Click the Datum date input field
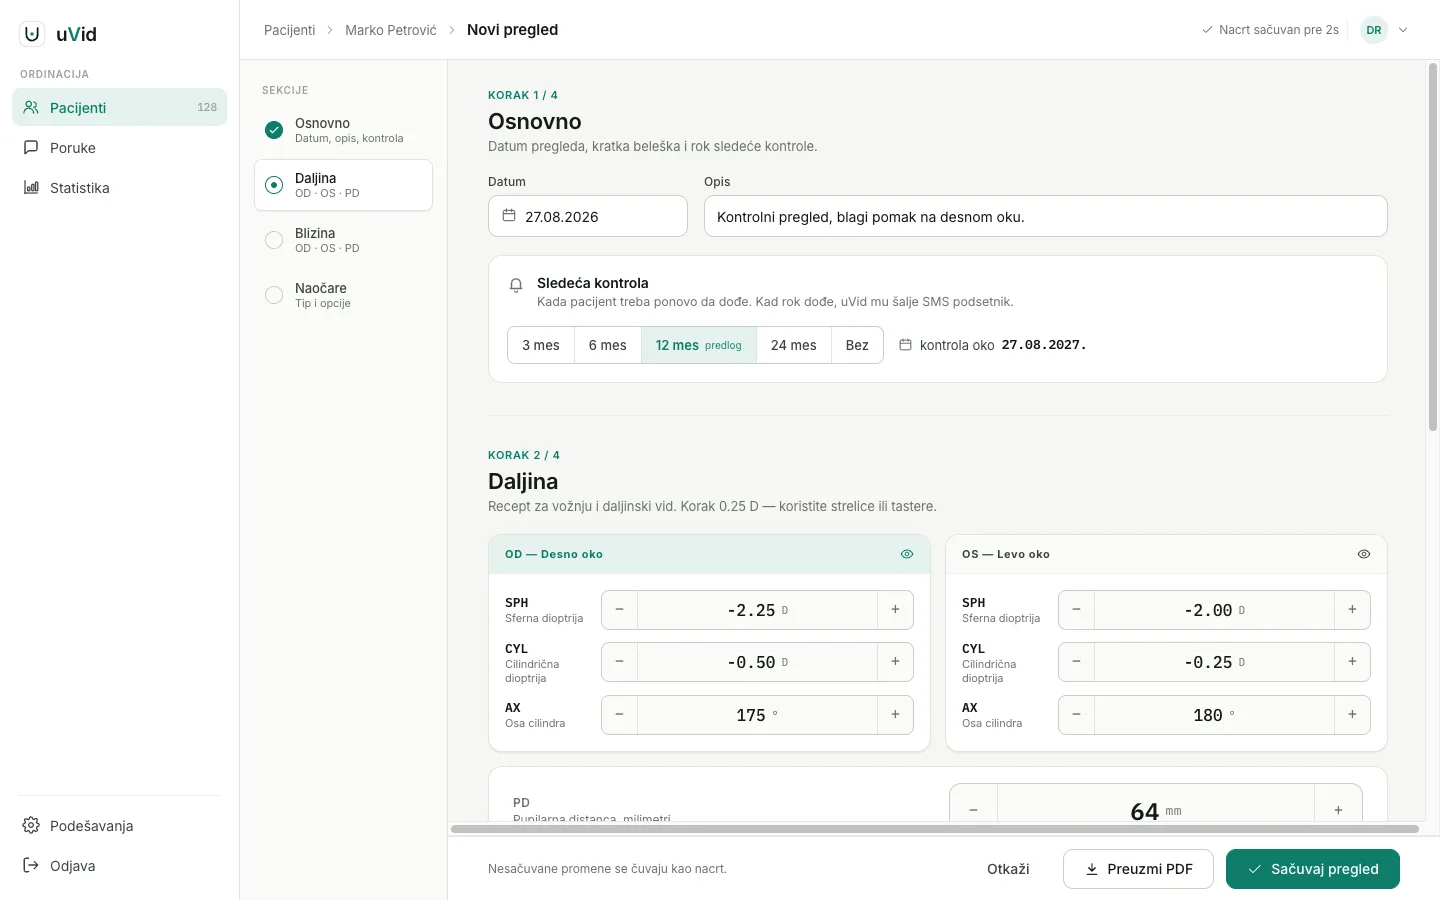The height and width of the screenshot is (900, 1440). coord(588,216)
